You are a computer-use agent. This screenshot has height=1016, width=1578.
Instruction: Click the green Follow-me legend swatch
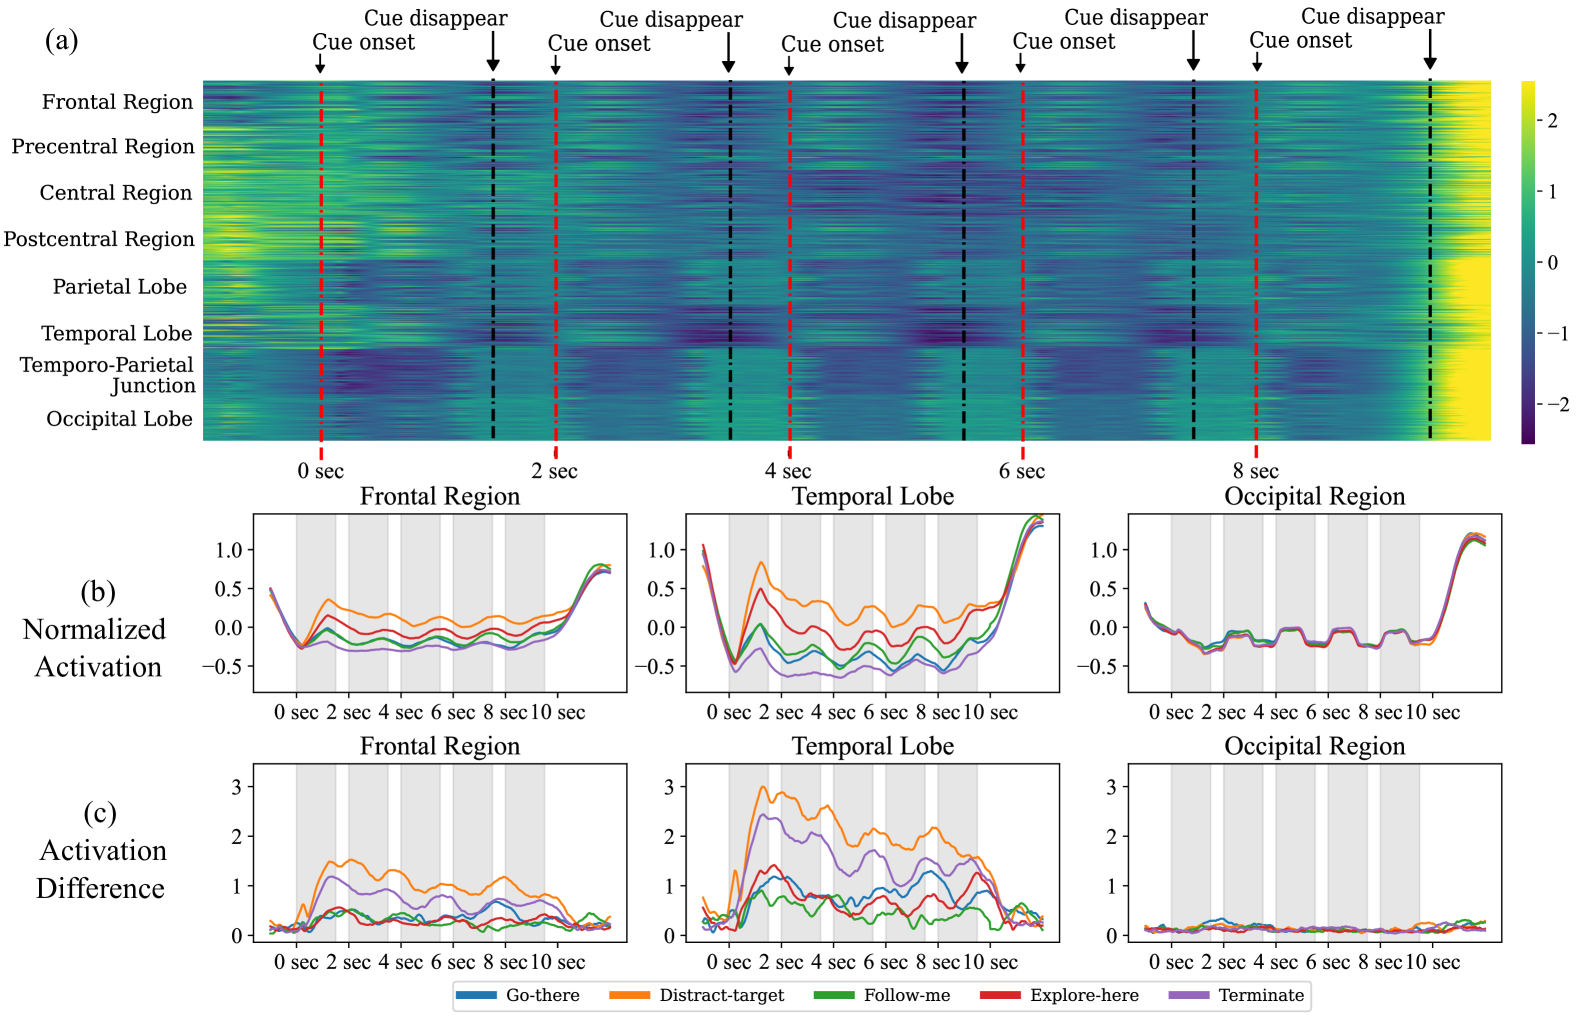point(834,995)
